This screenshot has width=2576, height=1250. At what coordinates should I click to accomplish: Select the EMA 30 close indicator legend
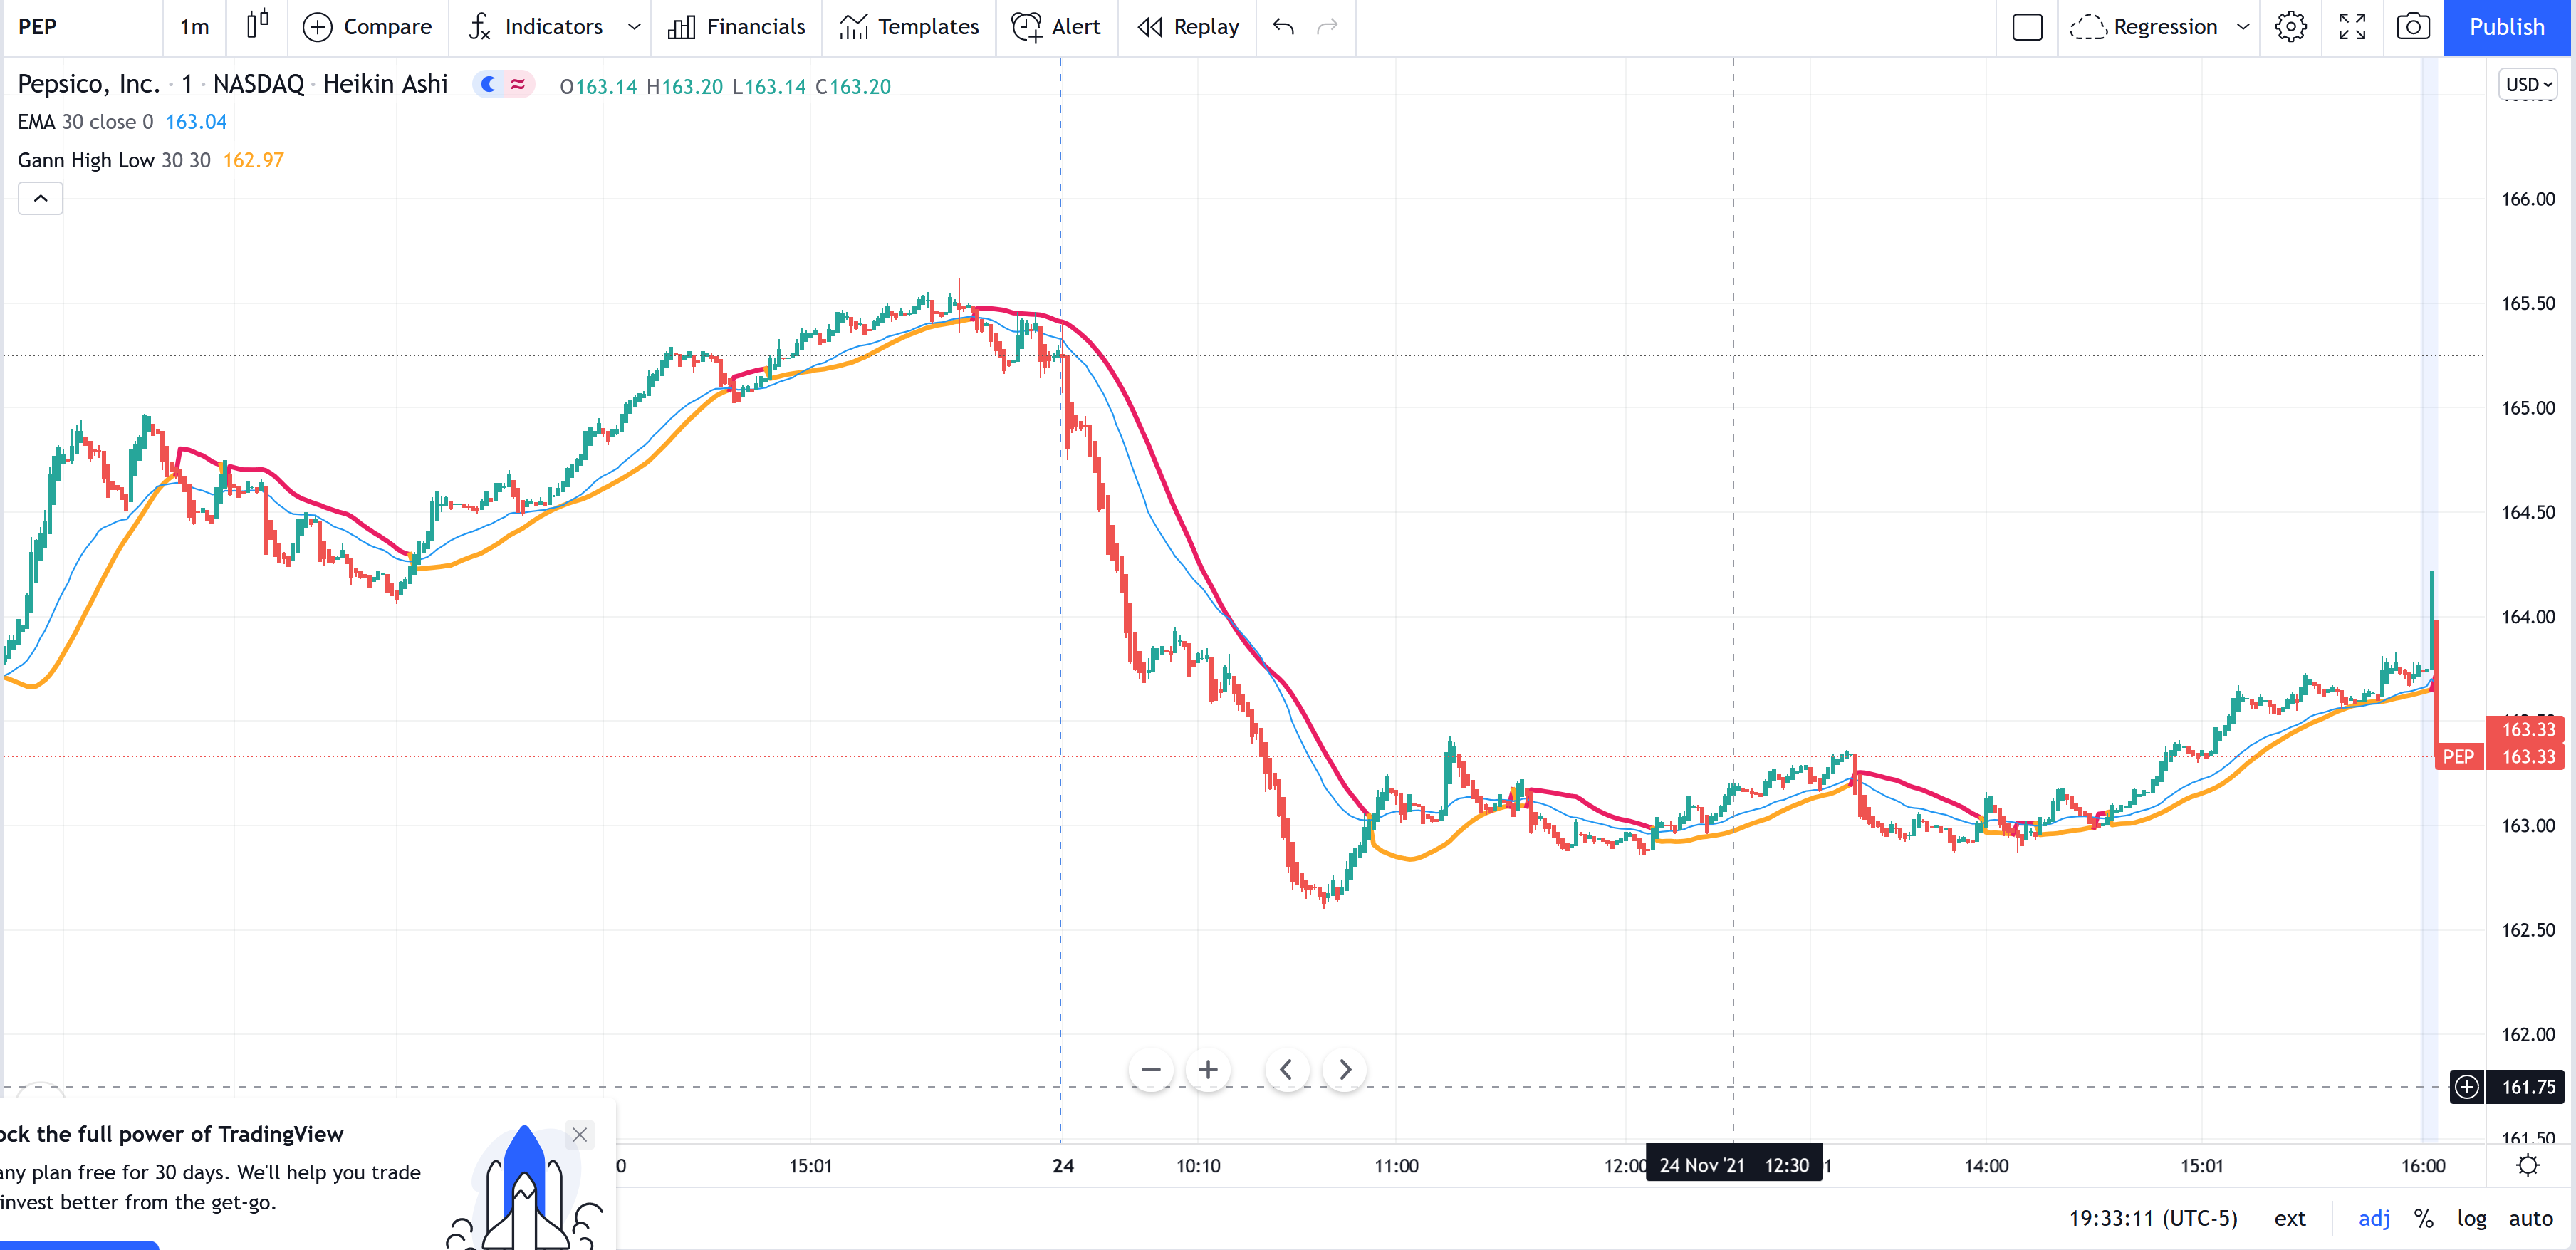pyautogui.click(x=122, y=122)
